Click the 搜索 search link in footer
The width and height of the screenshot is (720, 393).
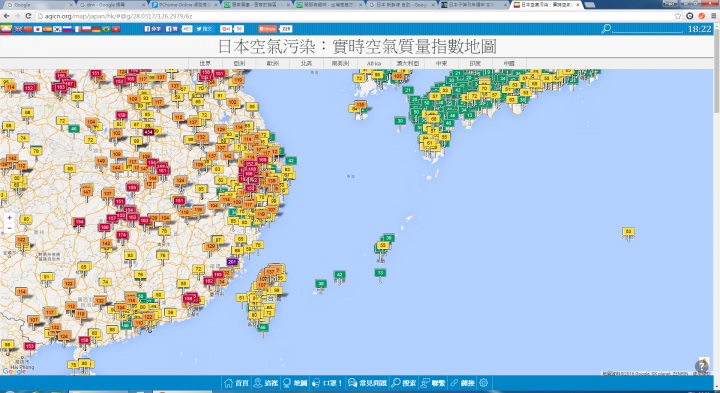pyautogui.click(x=404, y=383)
